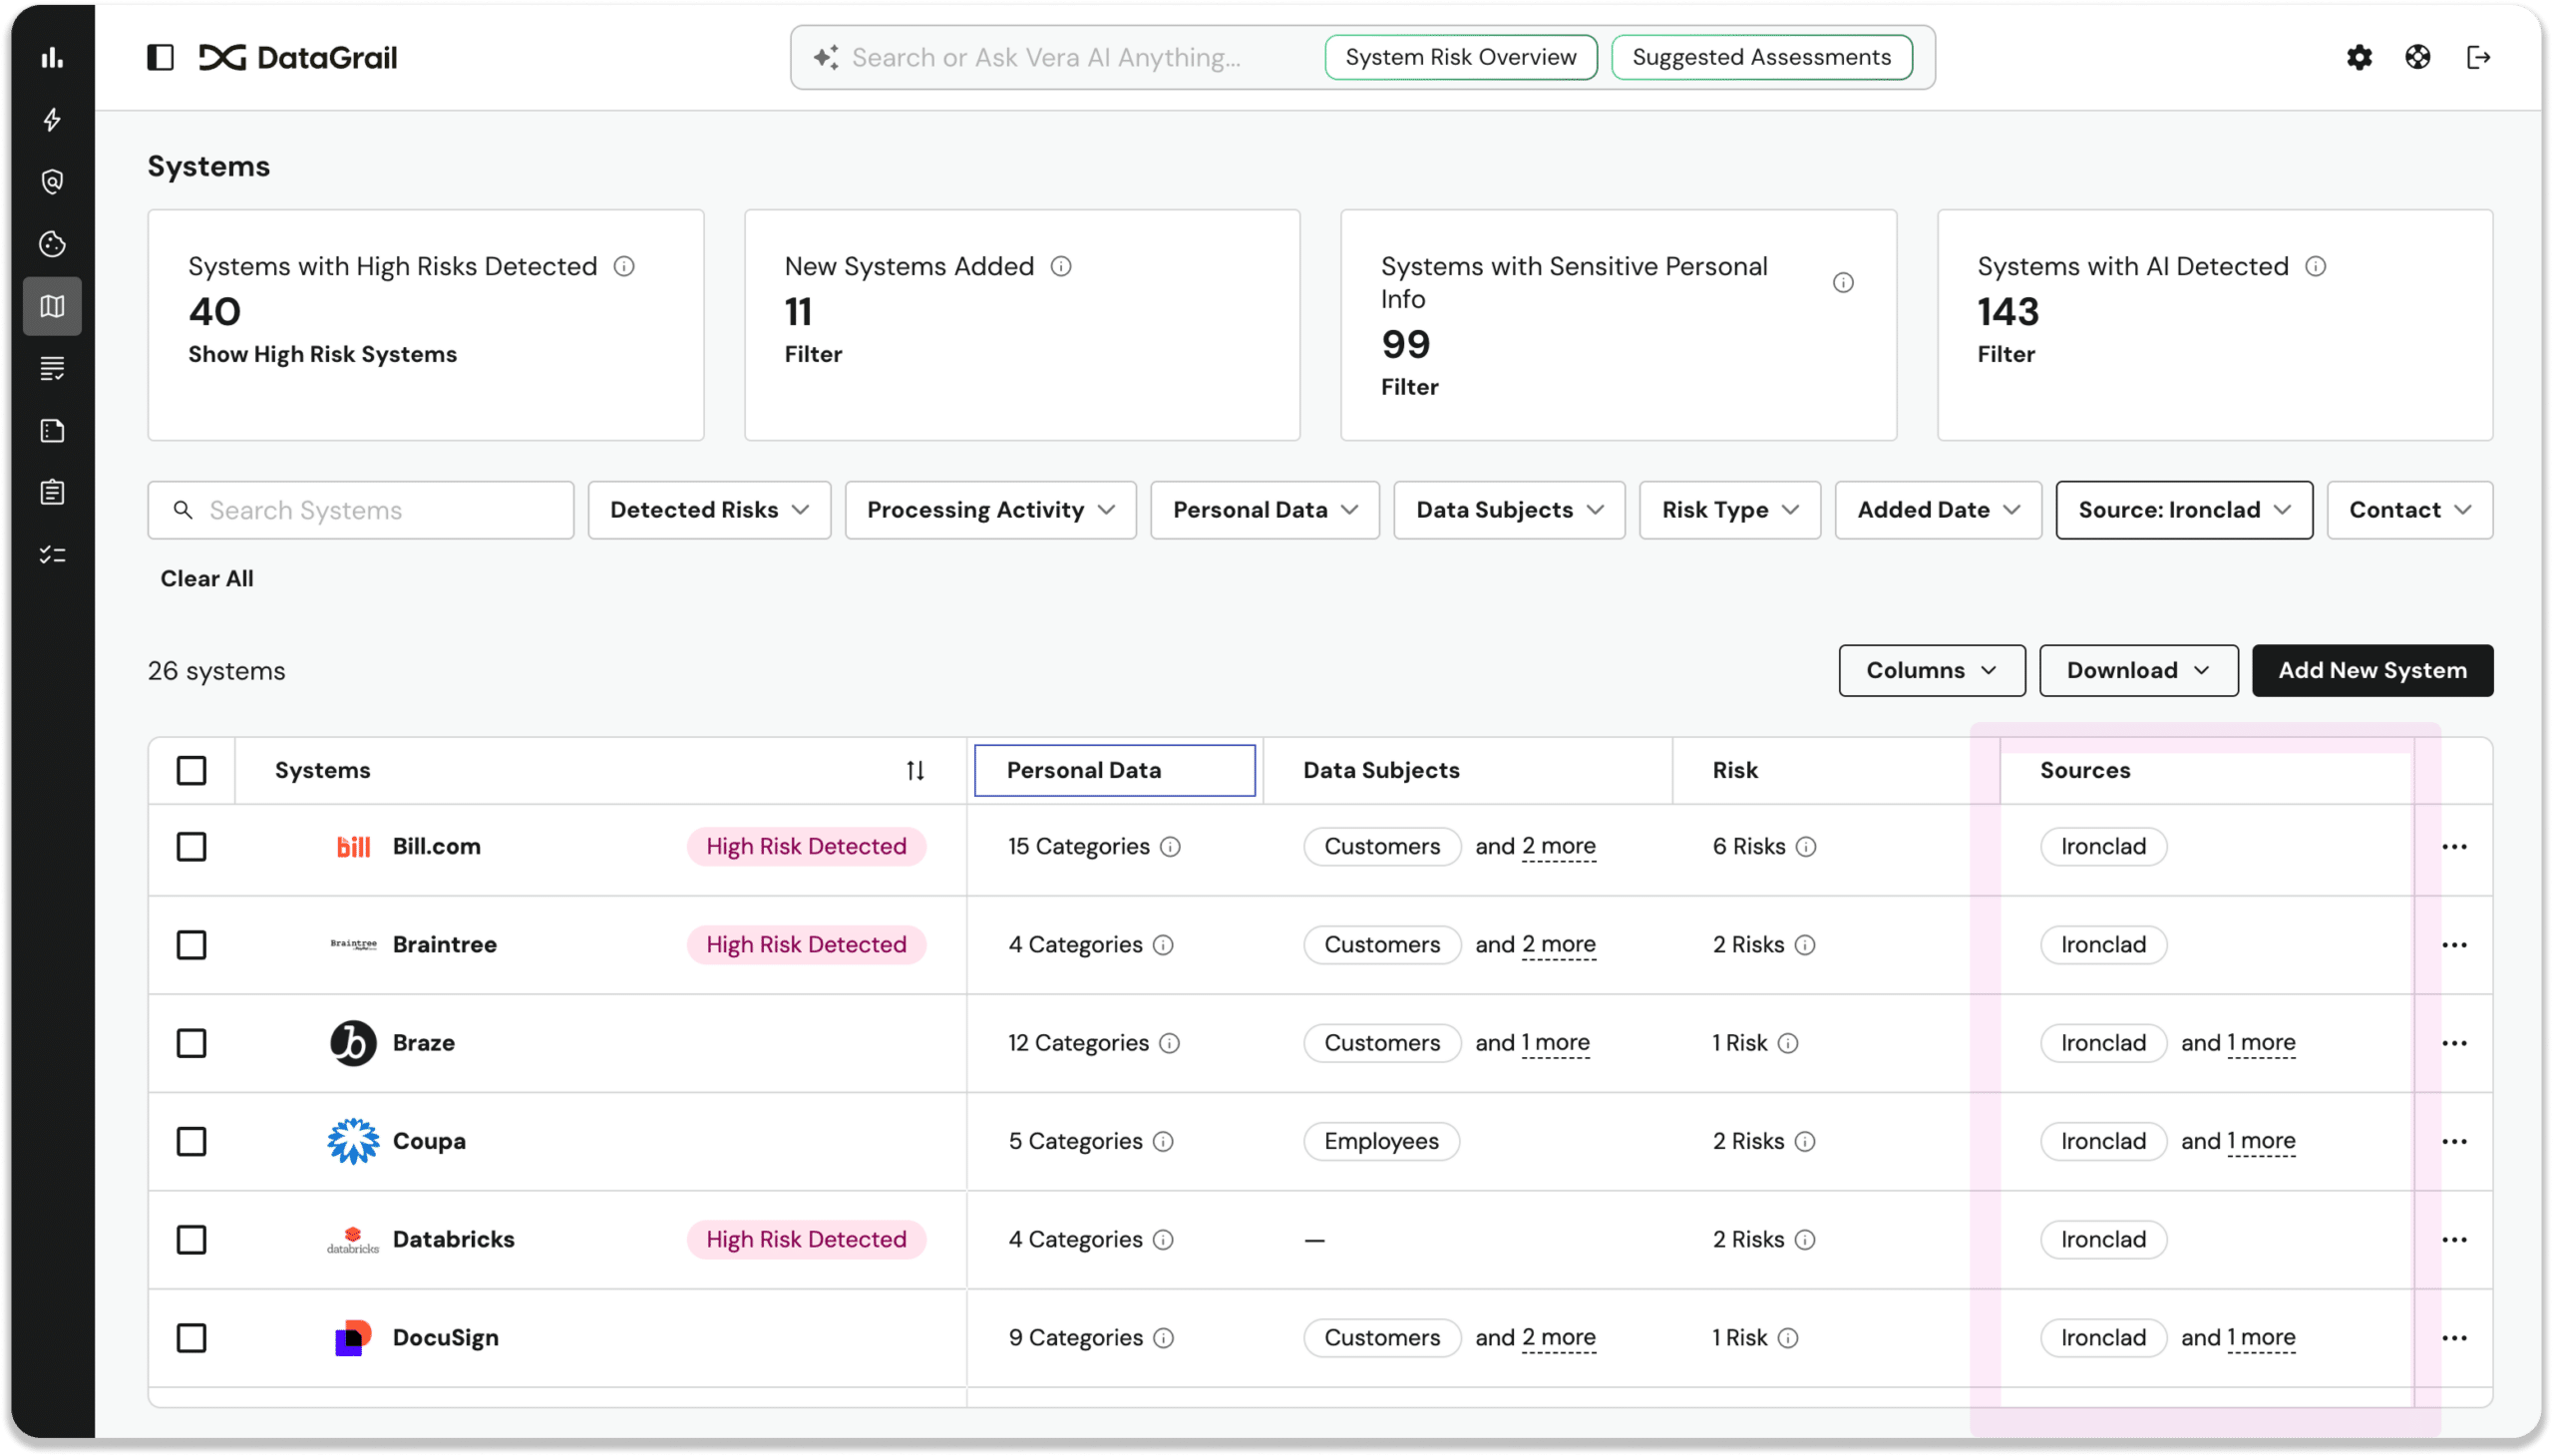Show info for Systems with AI Detected
The image size is (2553, 1456).
2315,266
